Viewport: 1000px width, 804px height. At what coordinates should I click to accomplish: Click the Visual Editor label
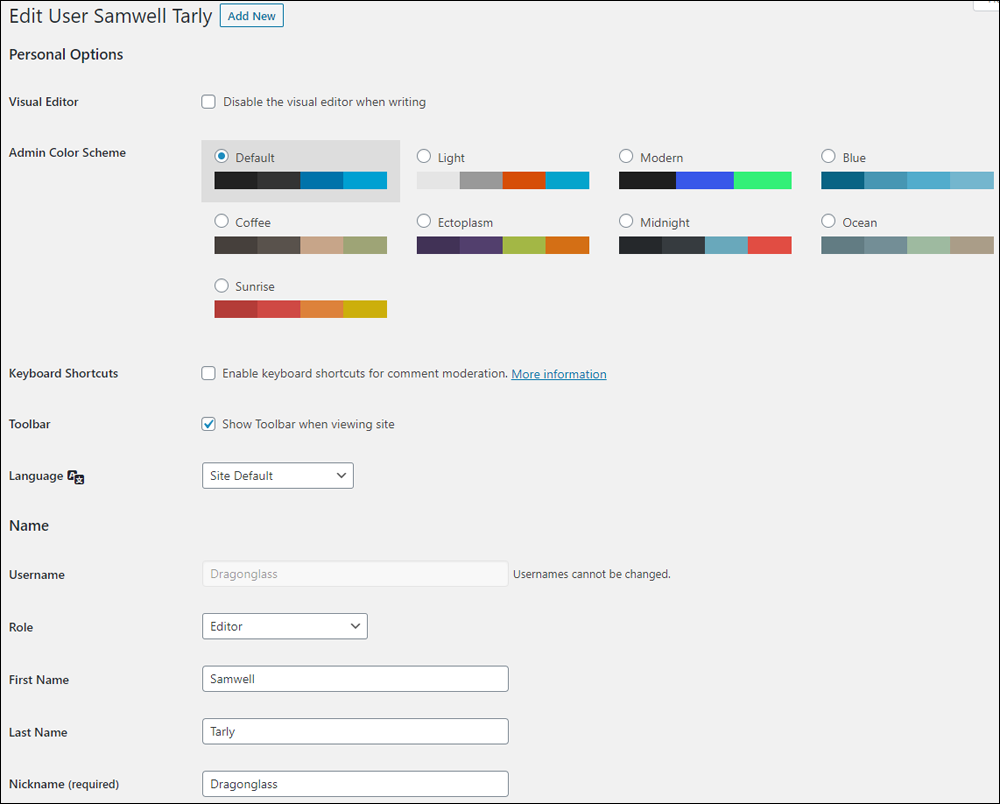(x=43, y=102)
